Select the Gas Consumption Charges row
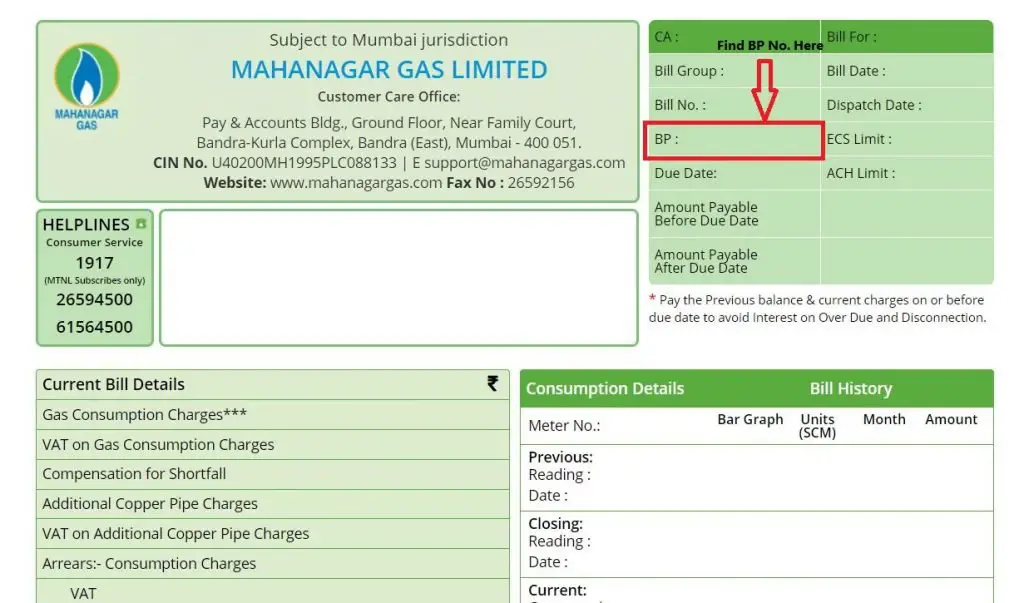The width and height of the screenshot is (1024, 603). [273, 415]
